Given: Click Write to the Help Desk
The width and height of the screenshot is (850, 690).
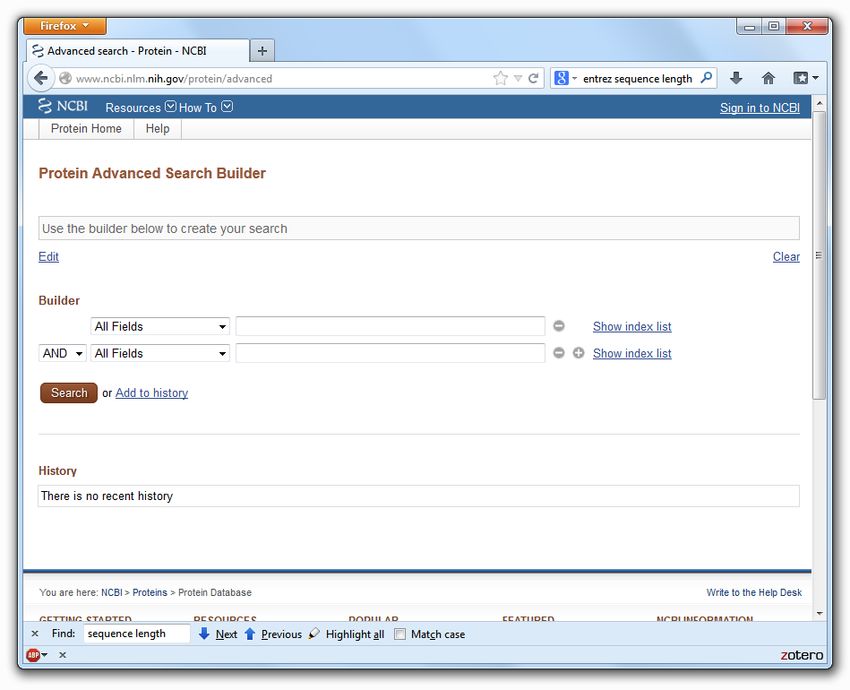Looking at the screenshot, I should (x=754, y=592).
